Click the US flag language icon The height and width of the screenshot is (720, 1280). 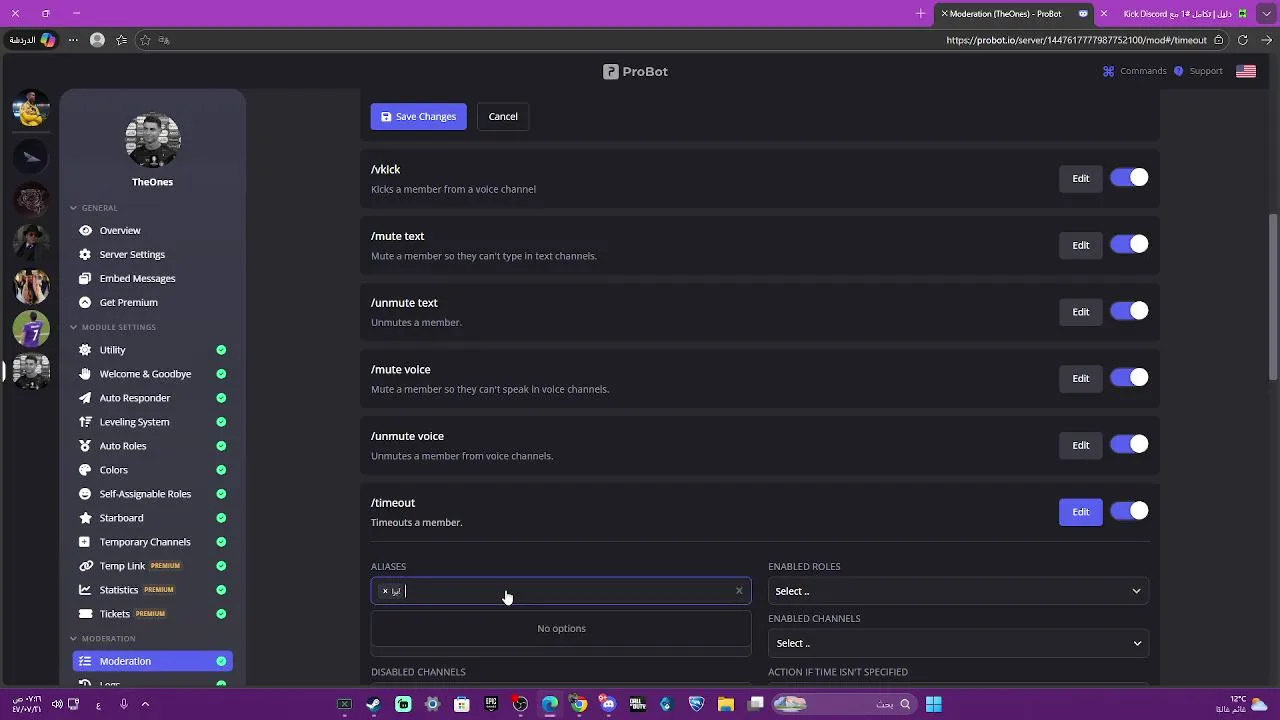point(1246,71)
